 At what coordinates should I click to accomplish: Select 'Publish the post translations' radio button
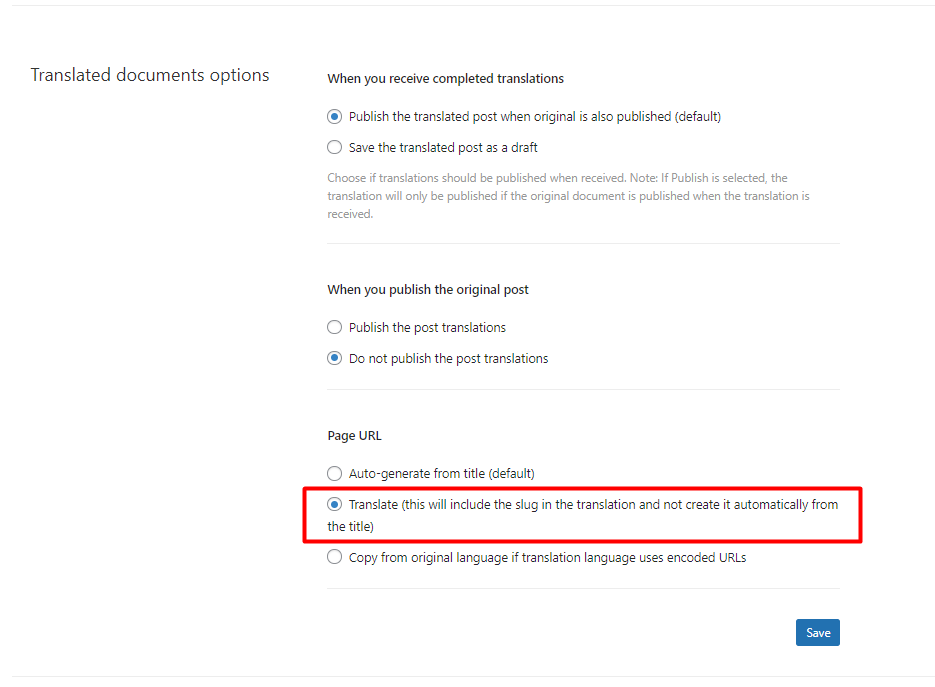tap(335, 327)
